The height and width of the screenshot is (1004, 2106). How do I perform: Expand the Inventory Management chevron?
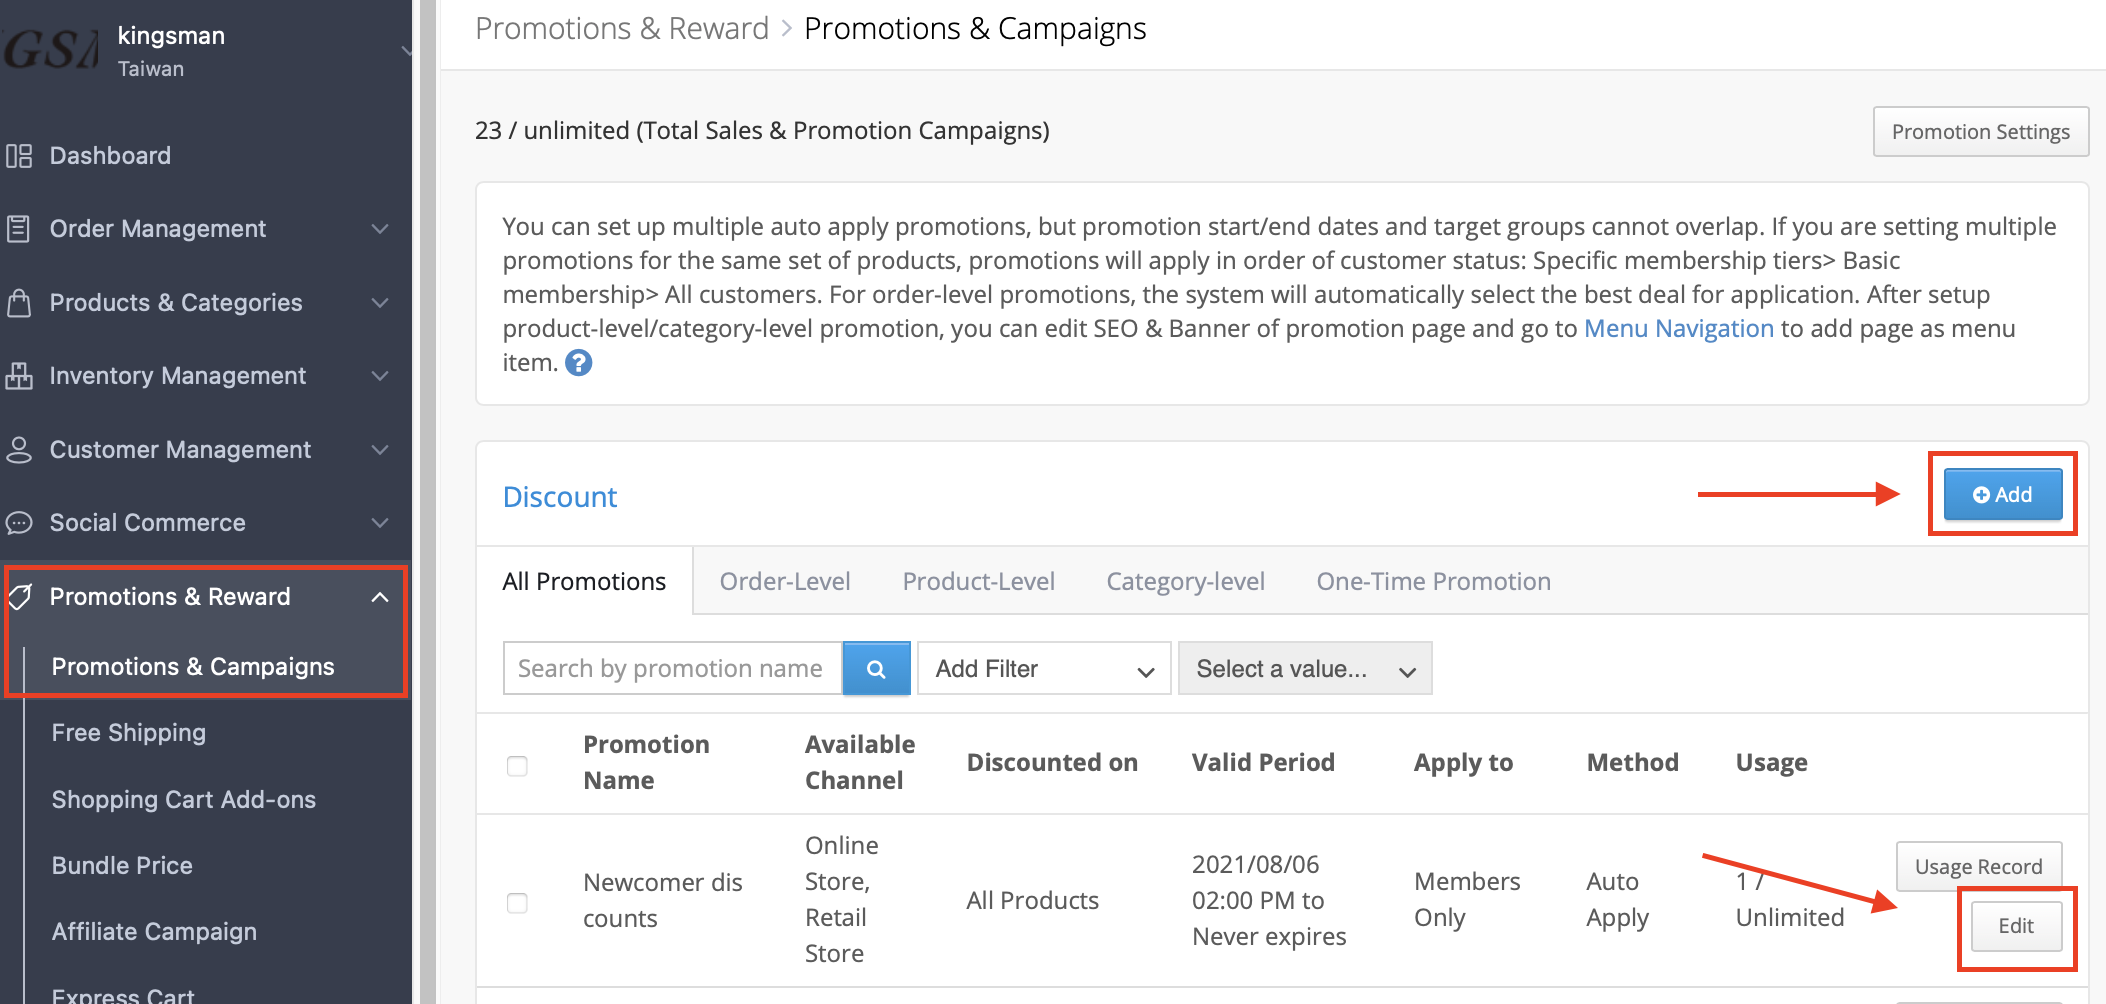pyautogui.click(x=380, y=376)
